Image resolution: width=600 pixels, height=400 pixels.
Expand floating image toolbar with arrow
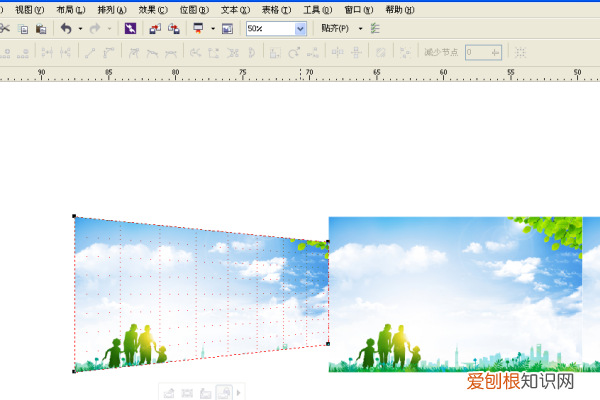pyautogui.click(x=238, y=393)
